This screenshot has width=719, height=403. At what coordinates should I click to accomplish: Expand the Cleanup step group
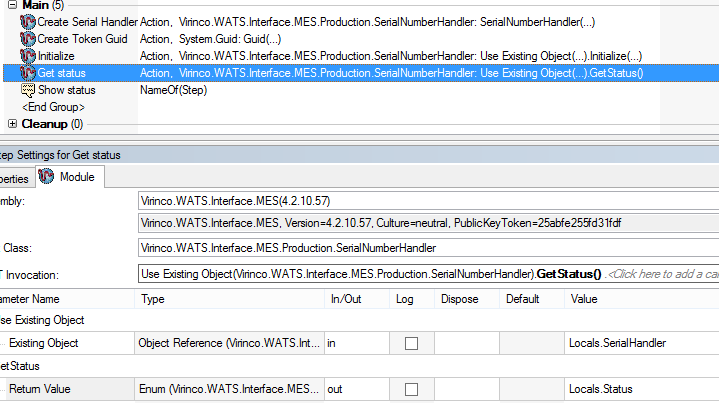[x=12, y=124]
